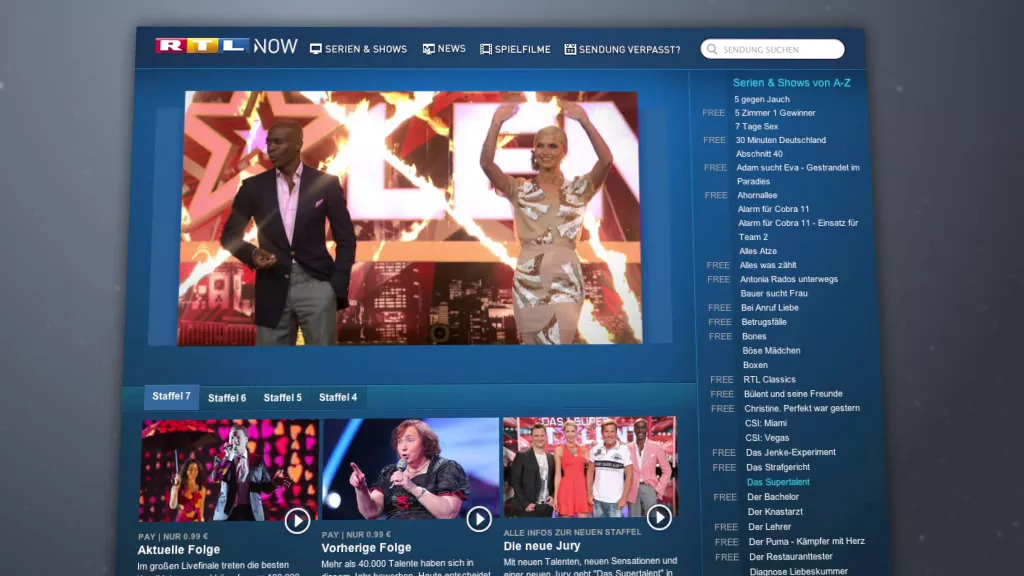Screen dimensions: 1024x576
Task: Open Der Restauranttester
Action: (x=792, y=557)
